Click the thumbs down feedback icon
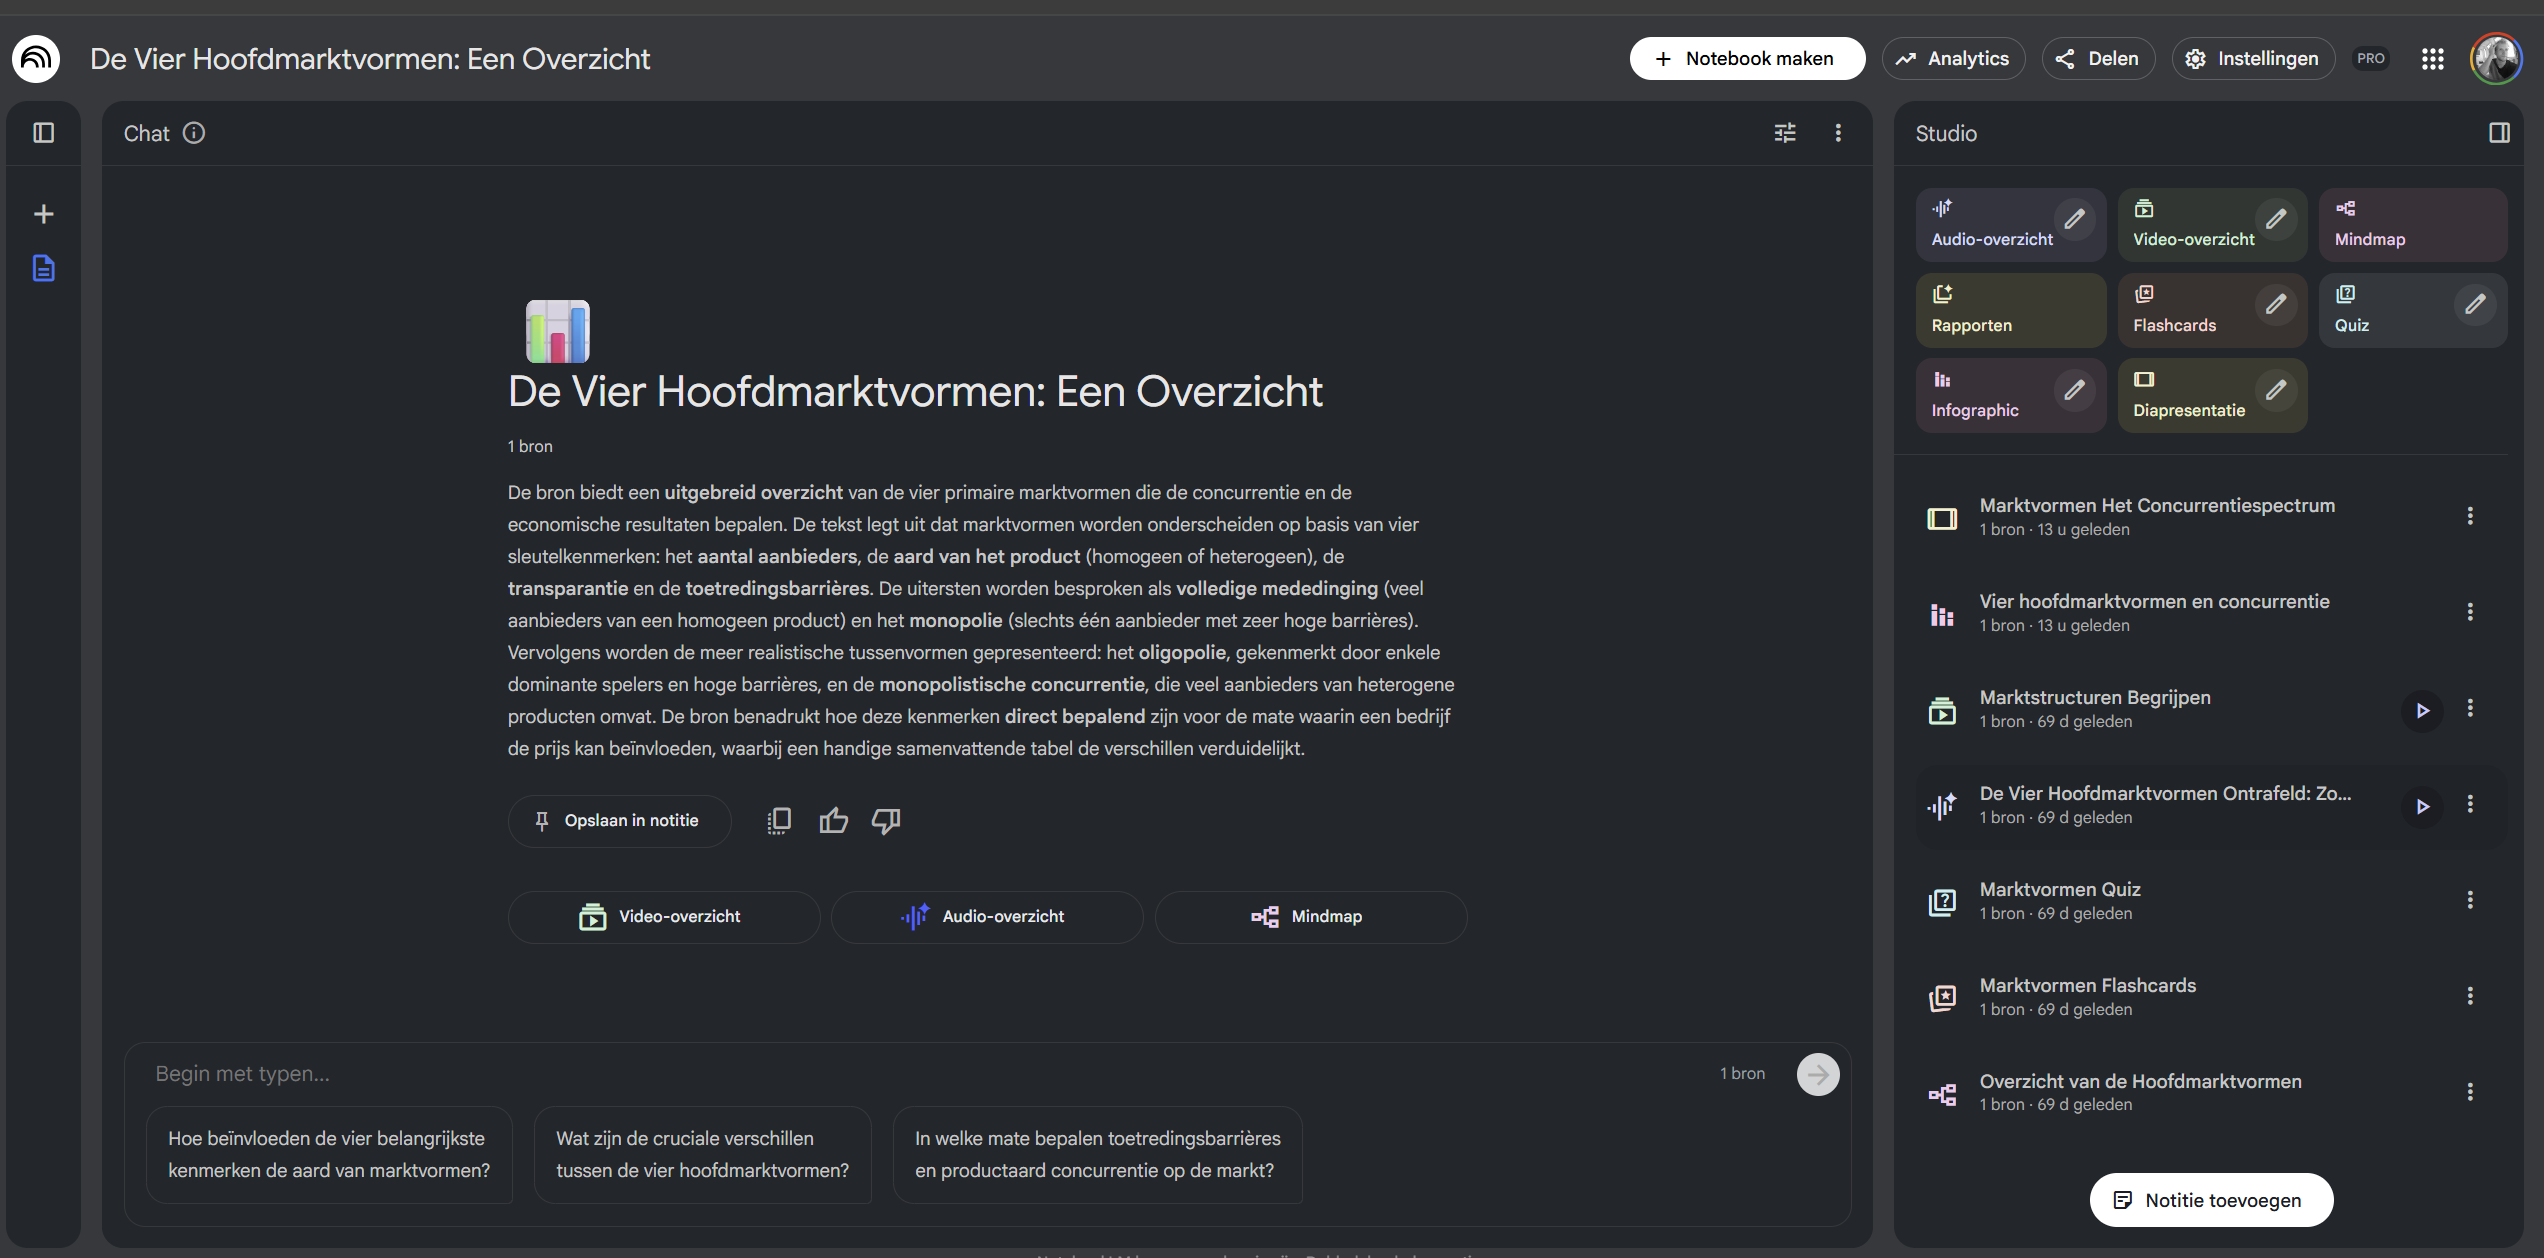Screen dimensions: 2544x1258 click(886, 821)
